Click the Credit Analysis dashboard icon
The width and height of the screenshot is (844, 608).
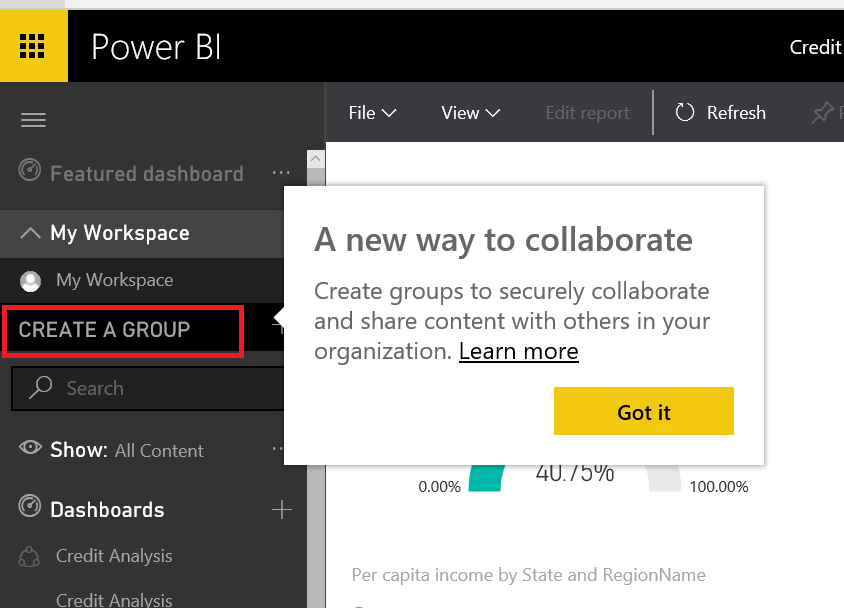[x=28, y=556]
